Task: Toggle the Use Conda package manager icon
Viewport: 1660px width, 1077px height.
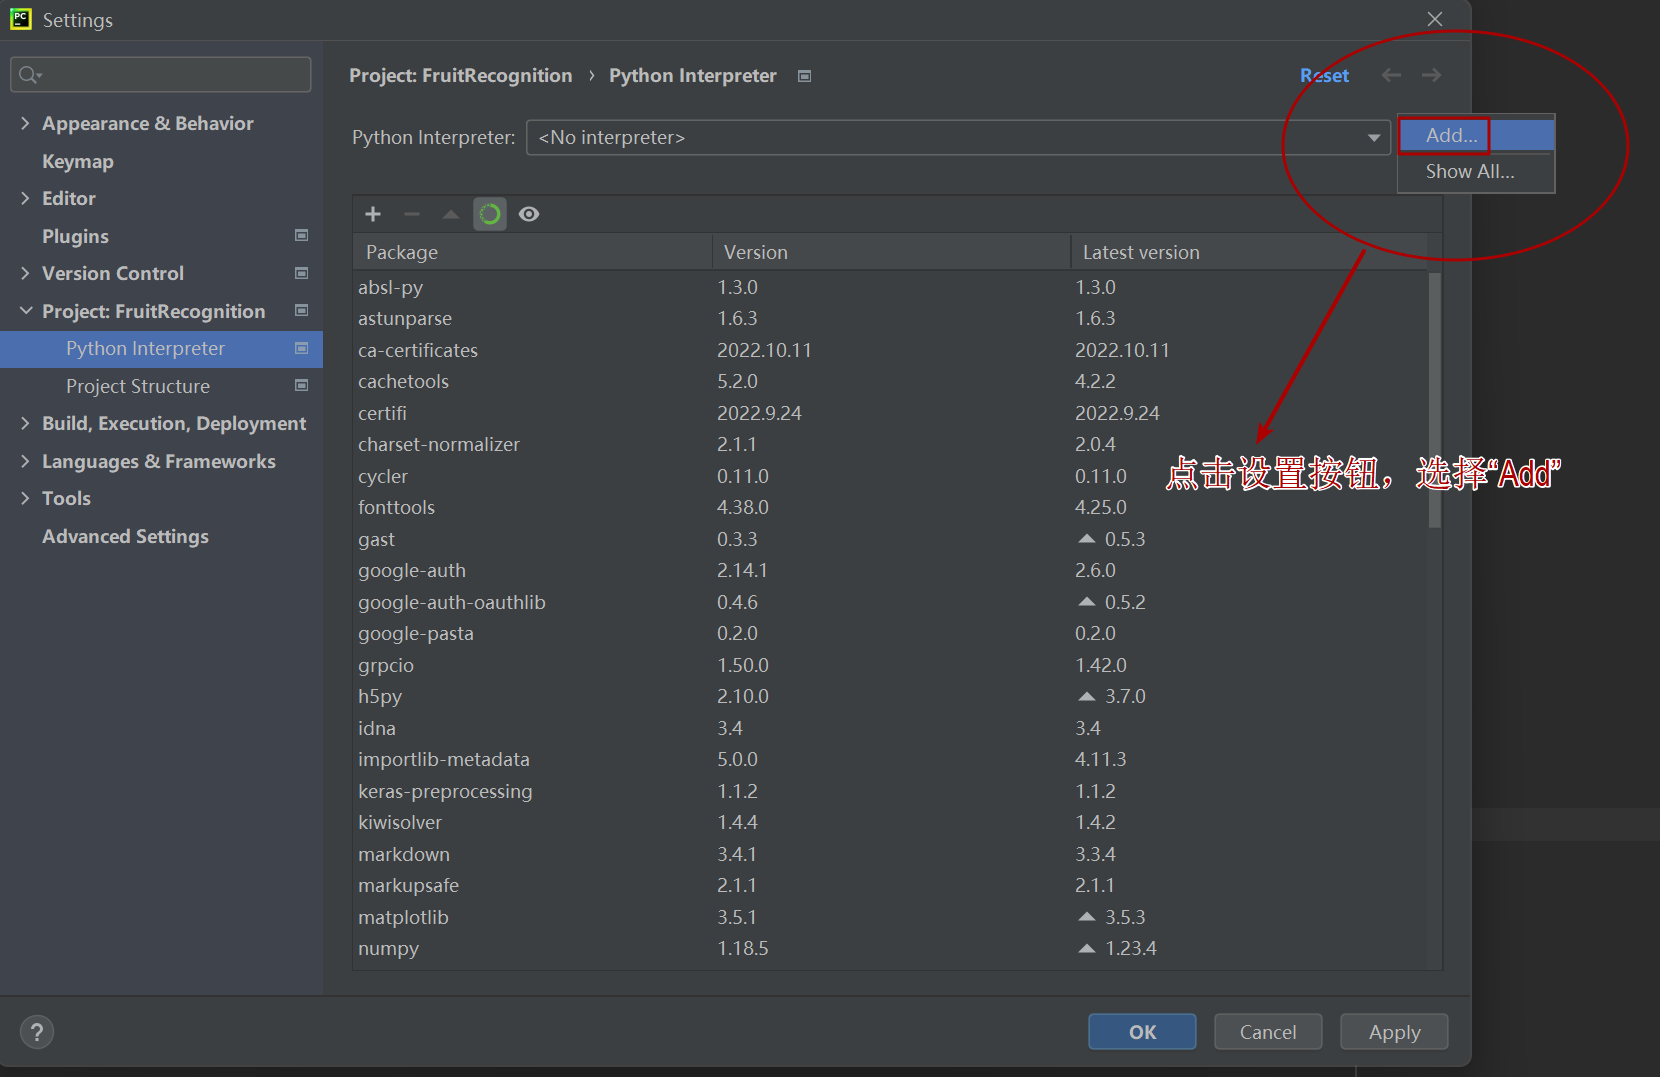Action: click(x=490, y=214)
